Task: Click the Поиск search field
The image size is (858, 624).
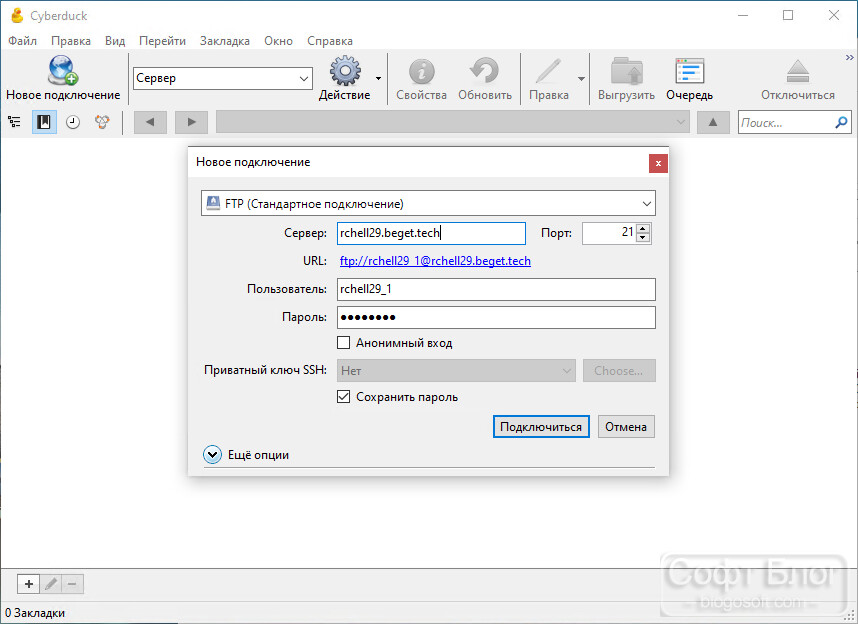Action: pyautogui.click(x=785, y=122)
